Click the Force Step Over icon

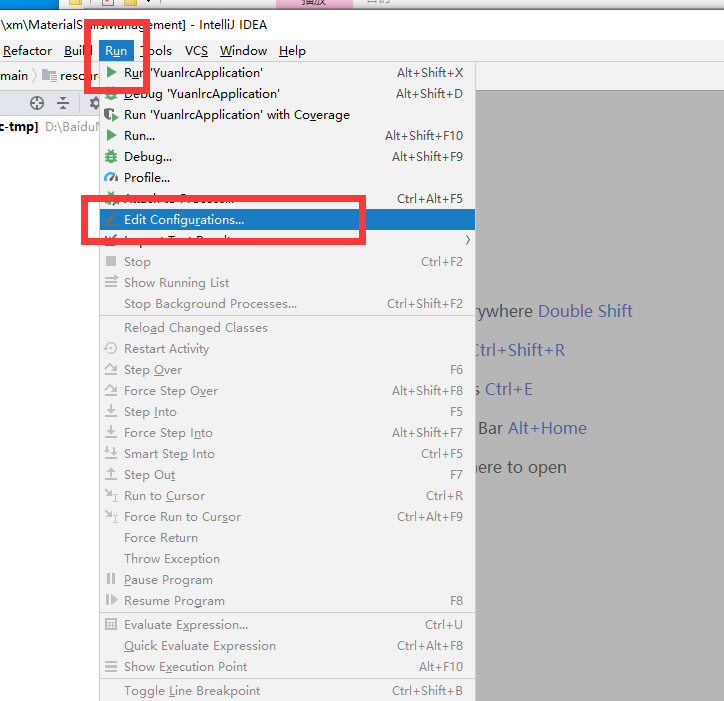111,390
